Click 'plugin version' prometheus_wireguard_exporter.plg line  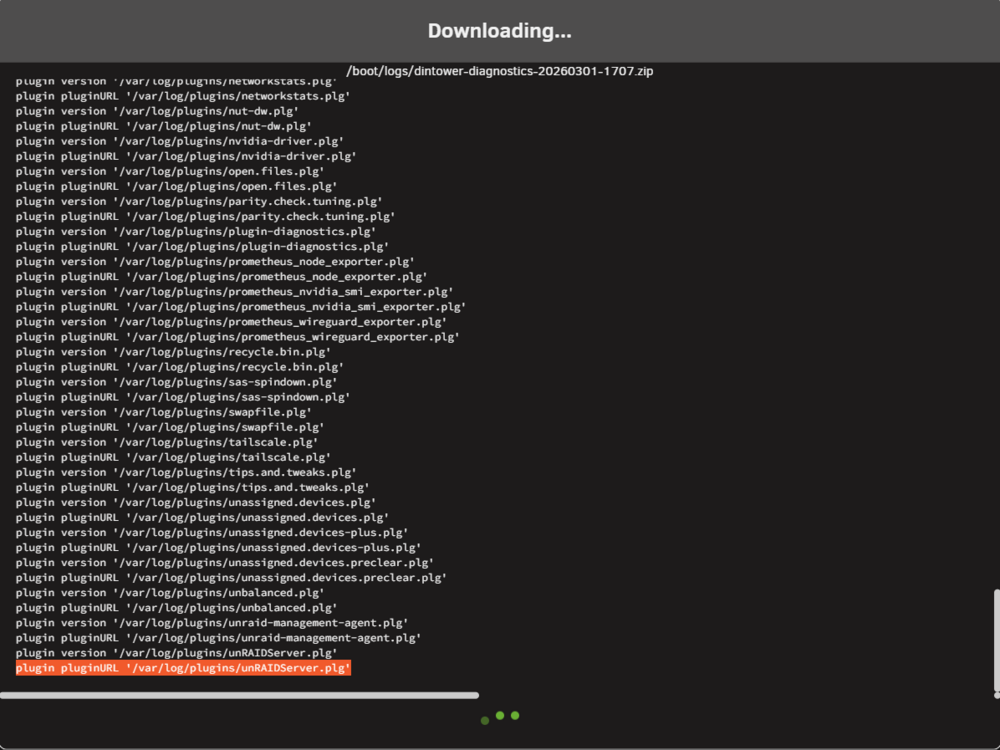232,321
